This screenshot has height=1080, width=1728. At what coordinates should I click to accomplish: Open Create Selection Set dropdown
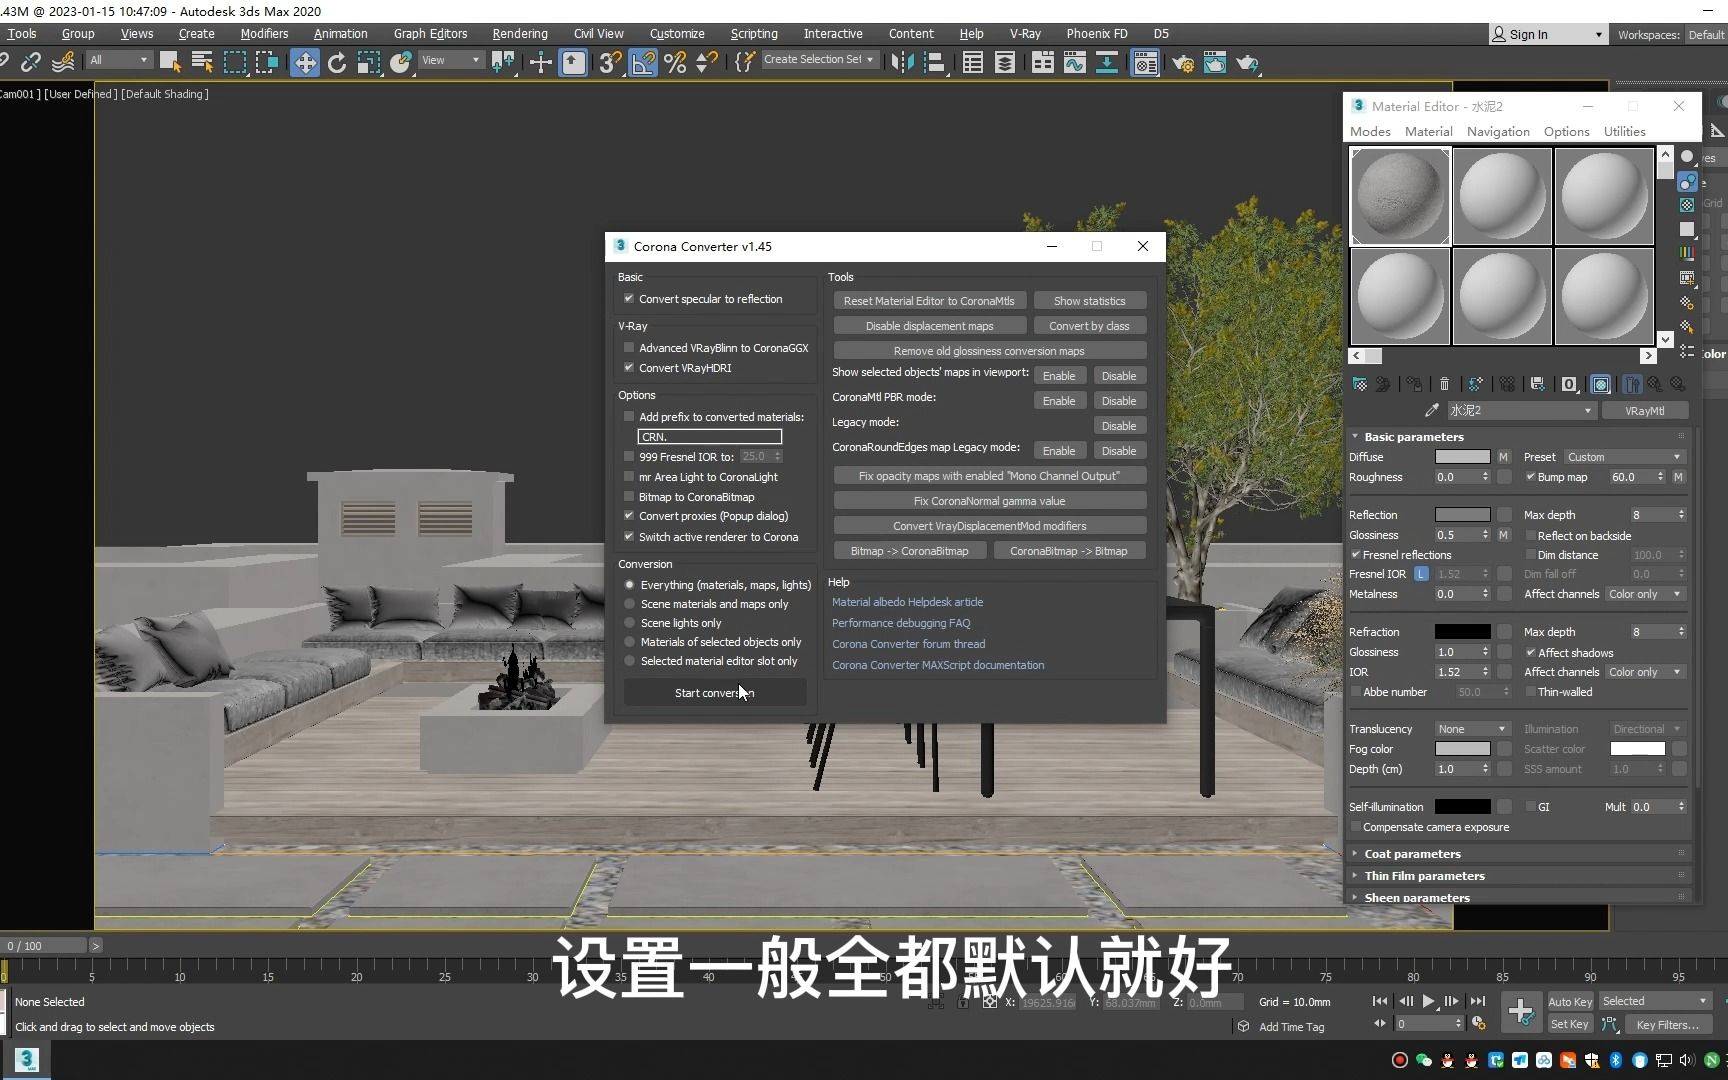pos(819,60)
